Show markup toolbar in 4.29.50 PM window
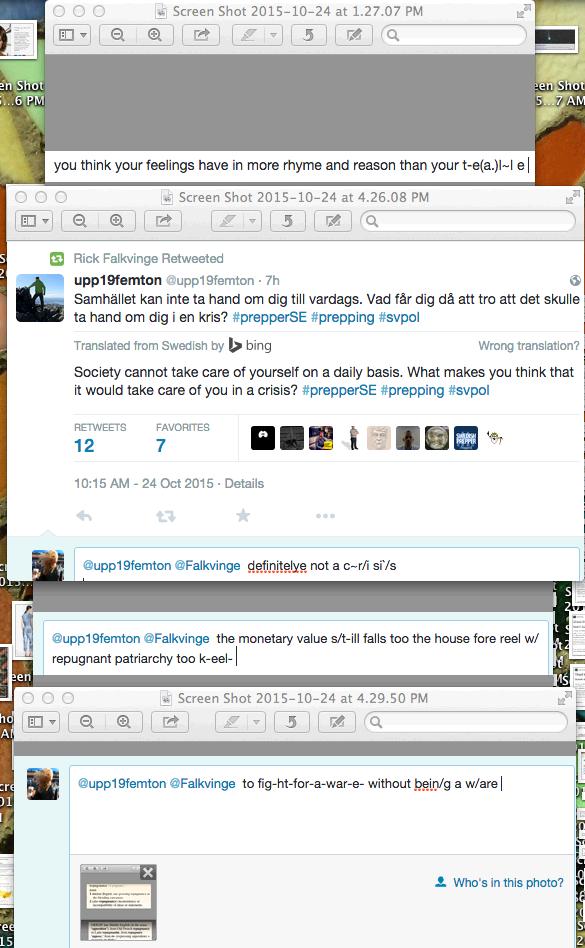The width and height of the screenshot is (585, 948). 337,721
